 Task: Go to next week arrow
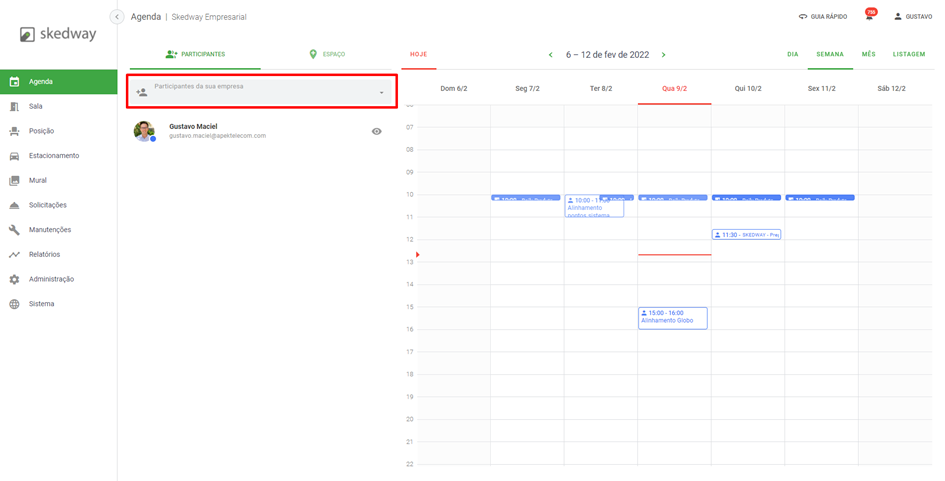[x=663, y=55]
